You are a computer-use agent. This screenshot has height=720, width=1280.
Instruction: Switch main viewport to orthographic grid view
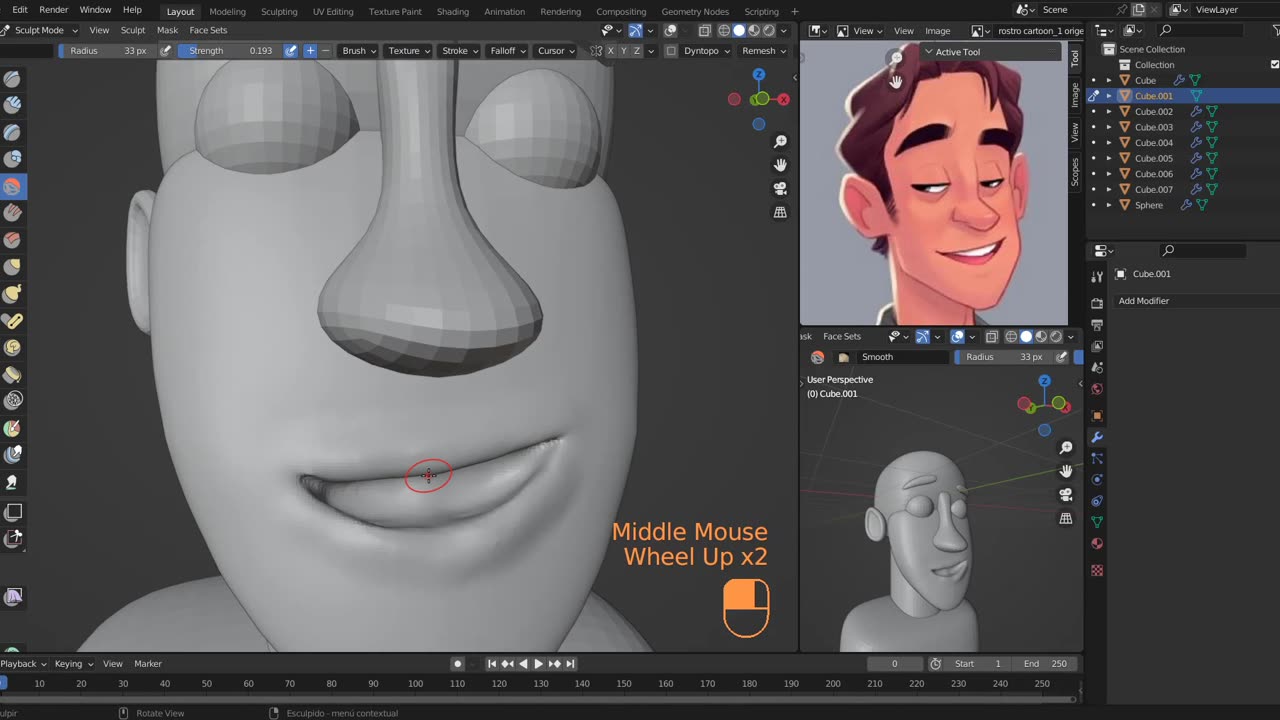tap(781, 212)
